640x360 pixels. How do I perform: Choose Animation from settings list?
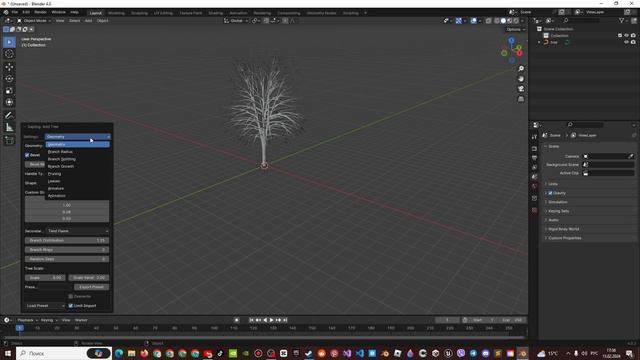pos(77,196)
